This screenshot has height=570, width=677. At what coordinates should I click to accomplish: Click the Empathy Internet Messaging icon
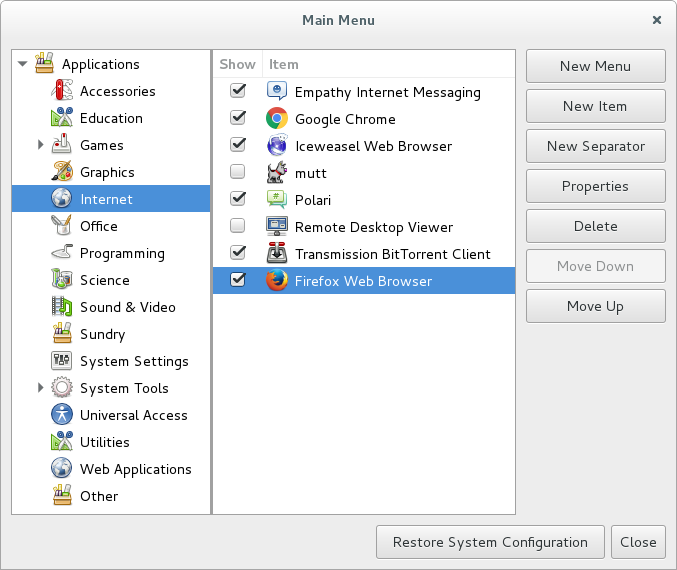[x=277, y=92]
